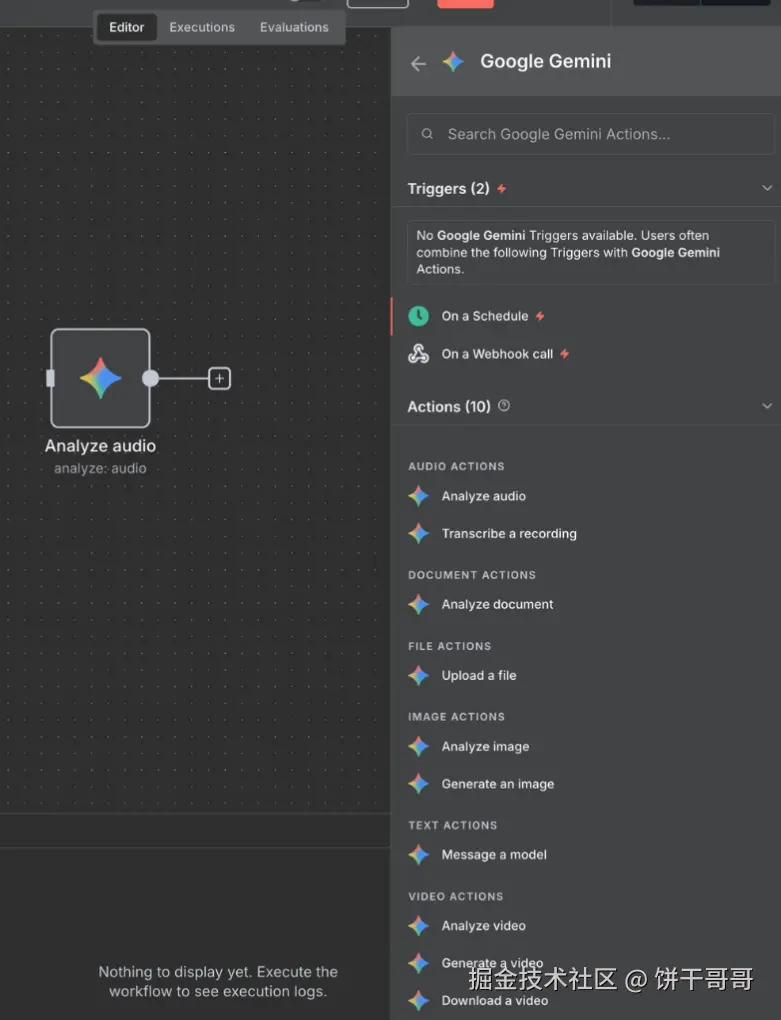Click the bolt icon after On a Schedule
The width and height of the screenshot is (781, 1020).
click(x=540, y=316)
